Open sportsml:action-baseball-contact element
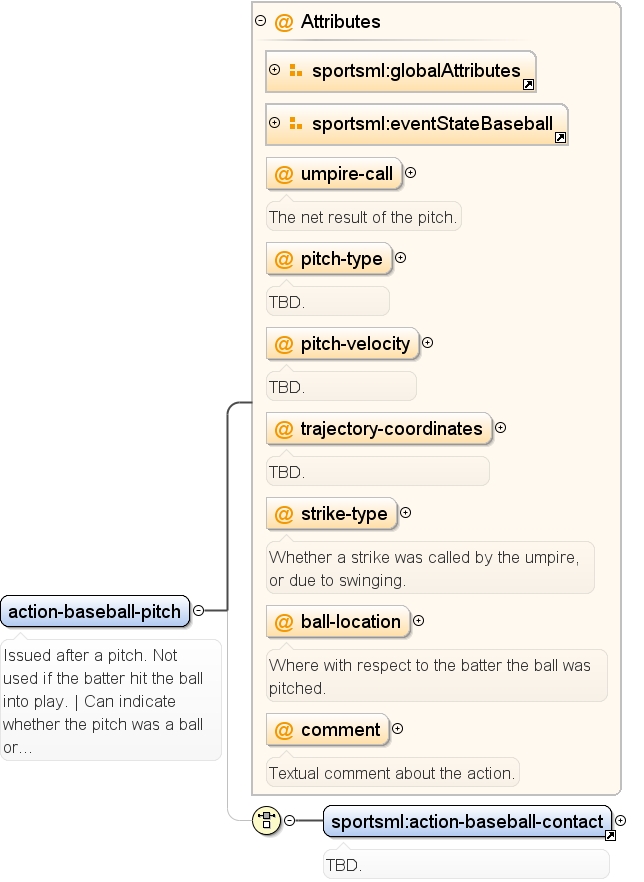This screenshot has height=882, width=644. pyautogui.click(x=467, y=822)
